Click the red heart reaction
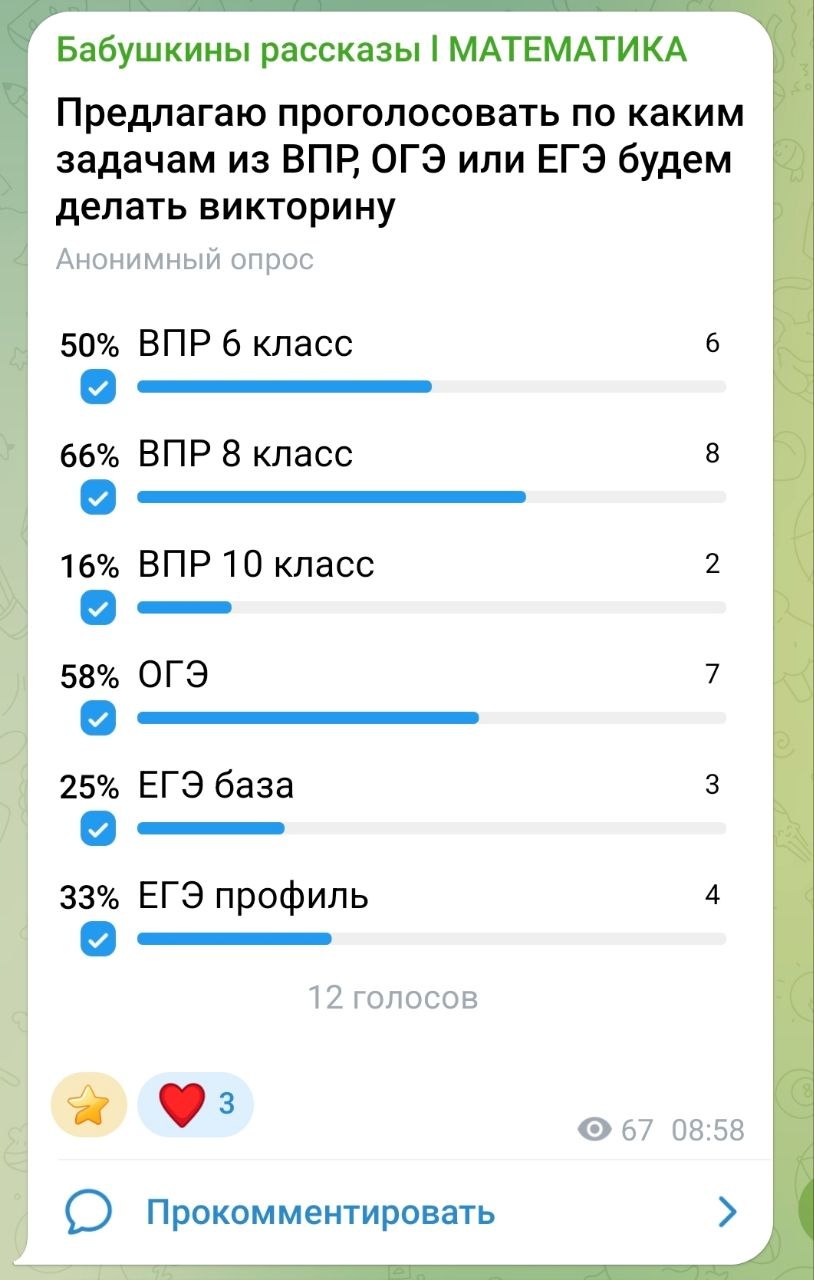This screenshot has width=814, height=1280. pyautogui.click(x=183, y=1105)
